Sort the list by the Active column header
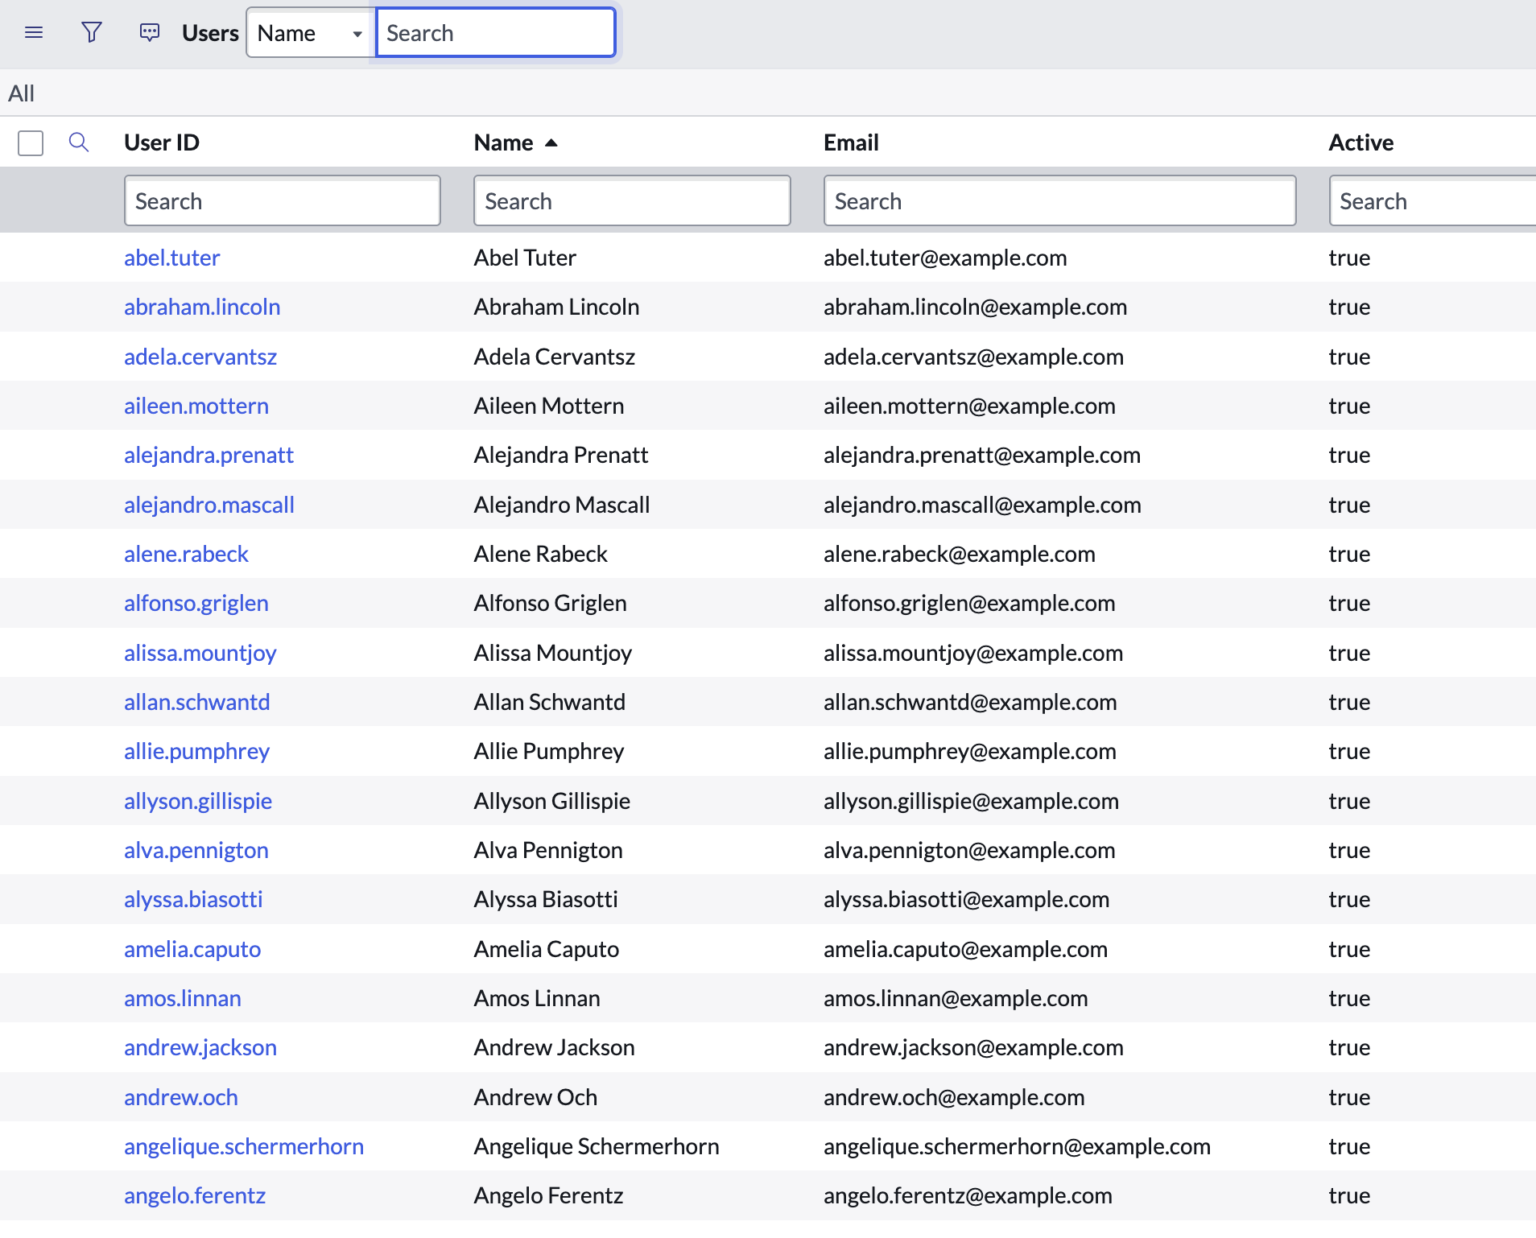 tap(1360, 142)
